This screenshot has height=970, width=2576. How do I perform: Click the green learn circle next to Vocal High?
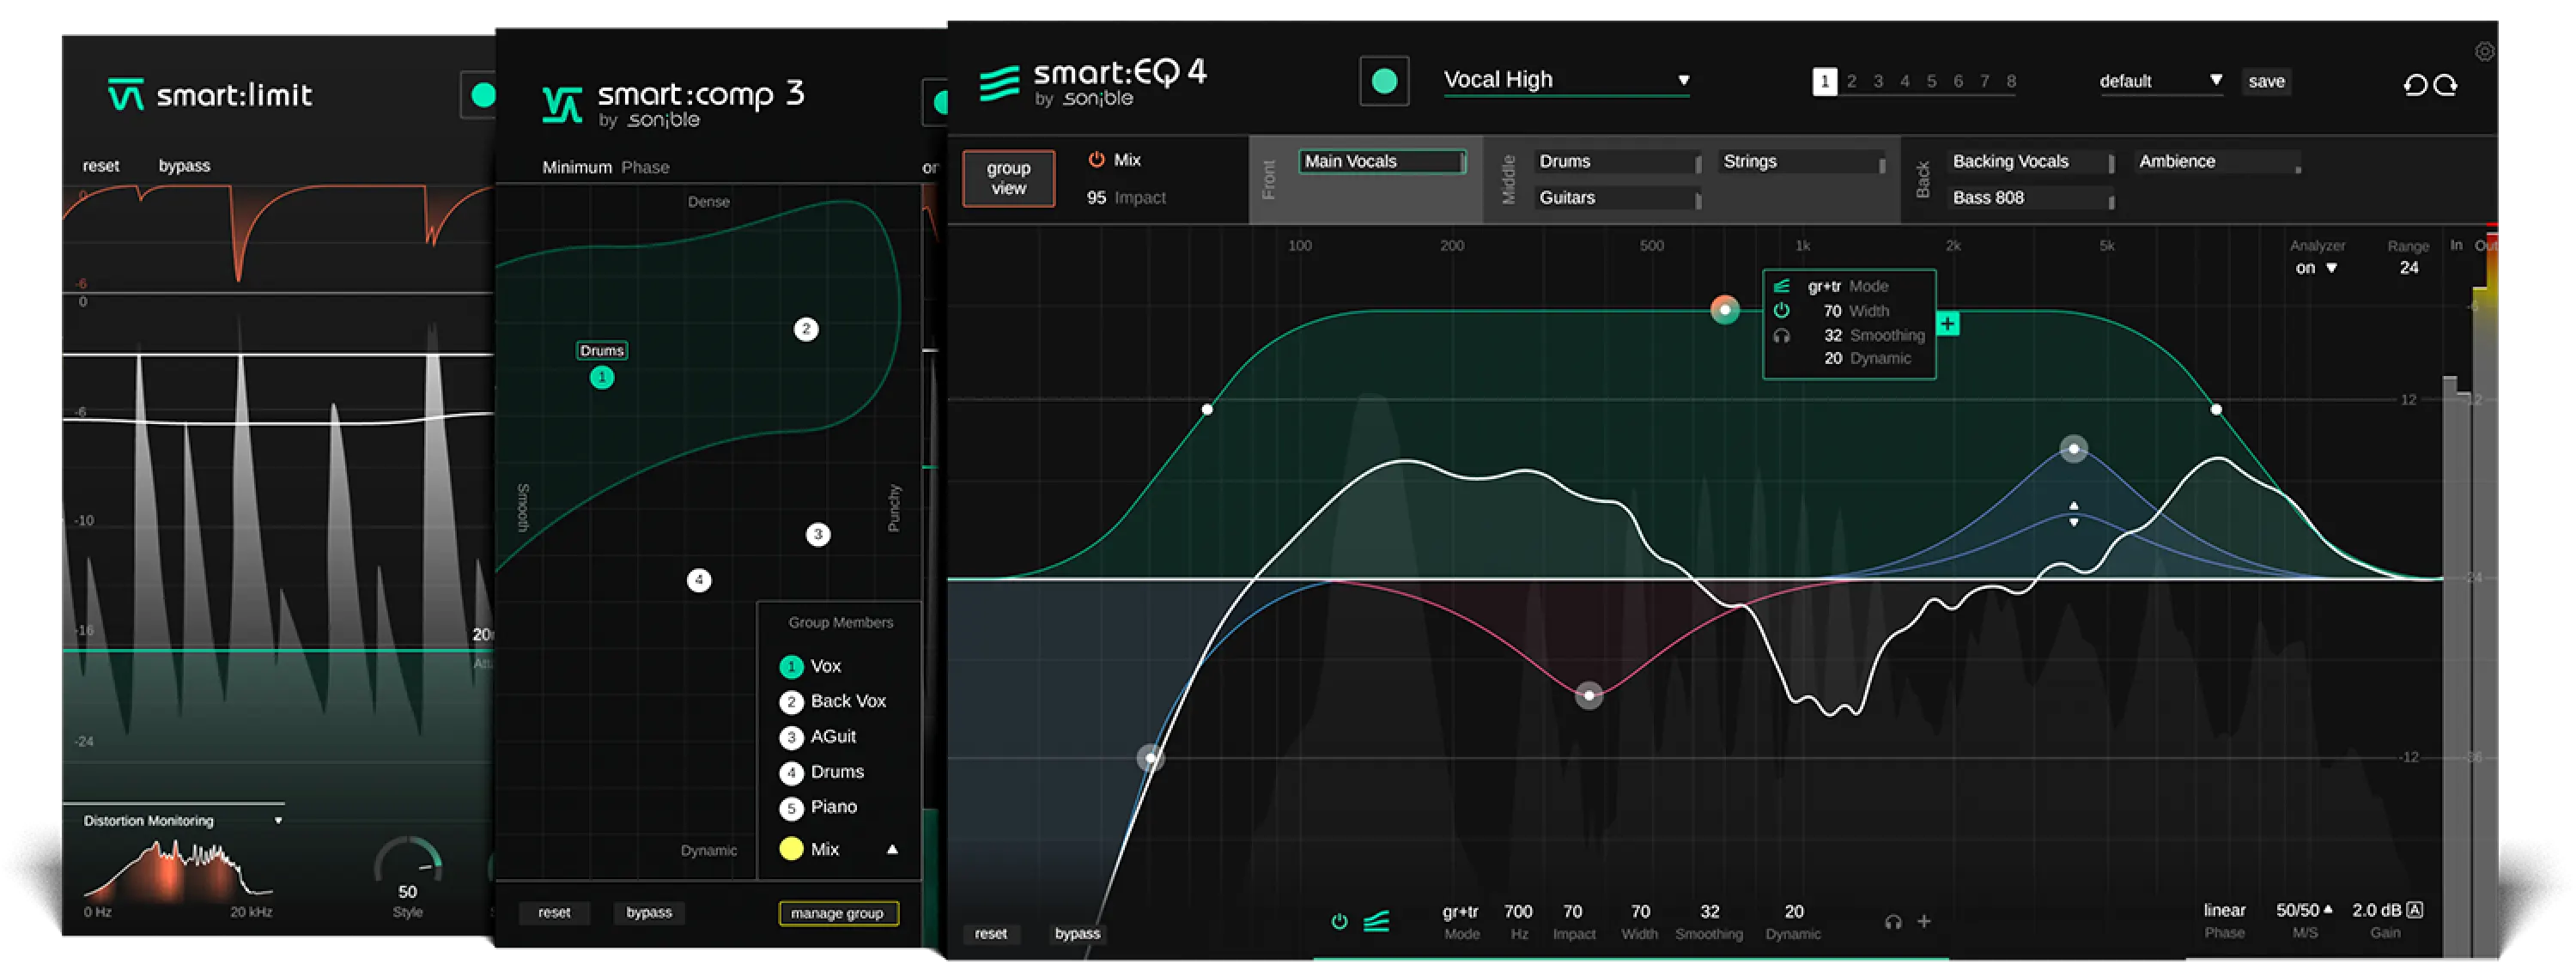tap(1384, 80)
